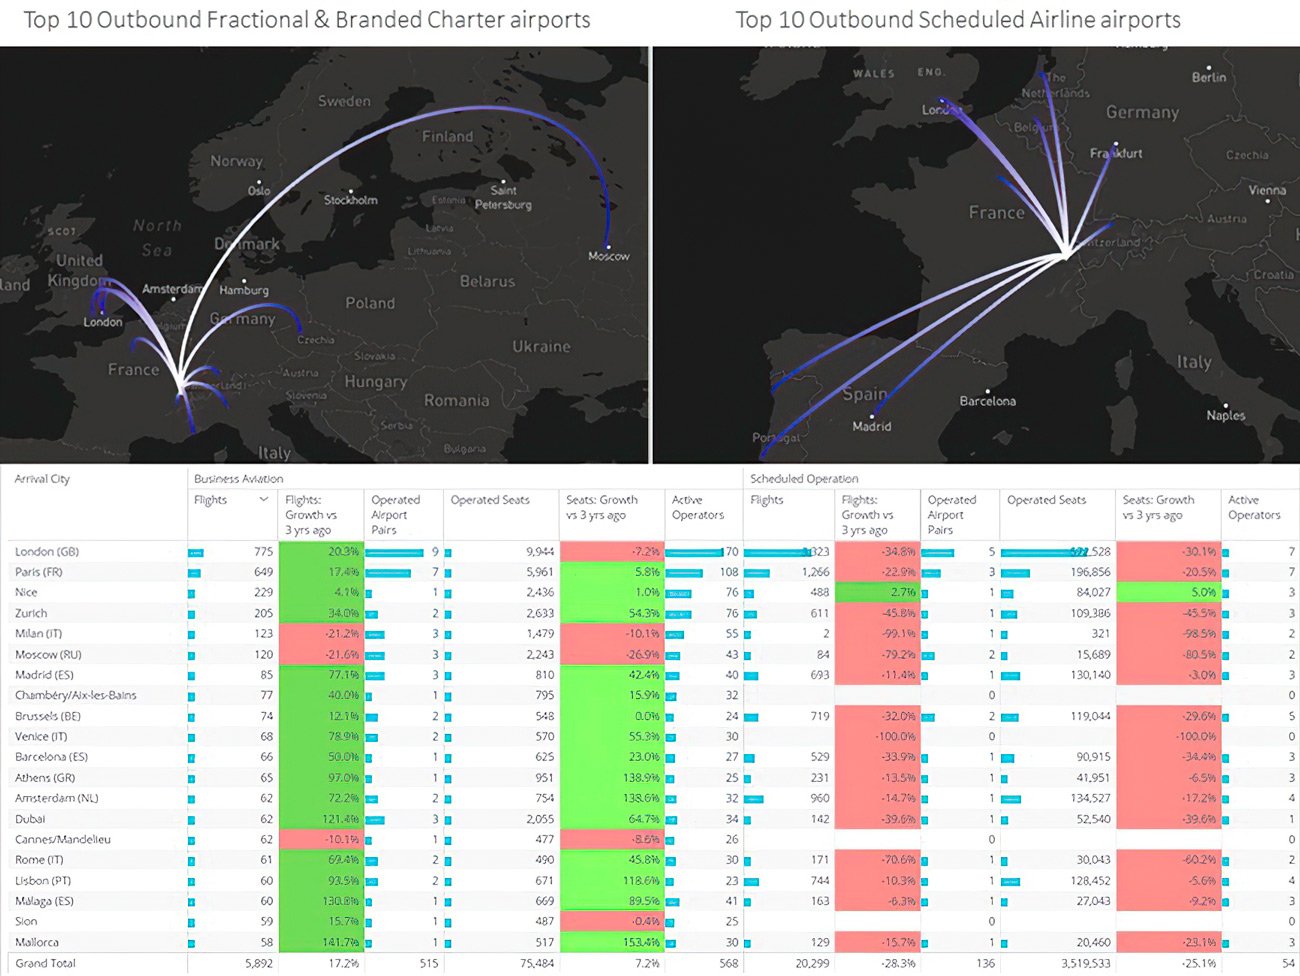
Task: Select the Grand Total 20,299 scheduled flights value
Action: (811, 964)
